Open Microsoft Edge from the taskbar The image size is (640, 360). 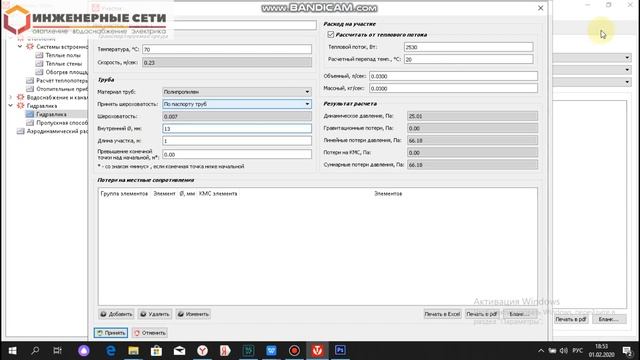click(x=111, y=350)
